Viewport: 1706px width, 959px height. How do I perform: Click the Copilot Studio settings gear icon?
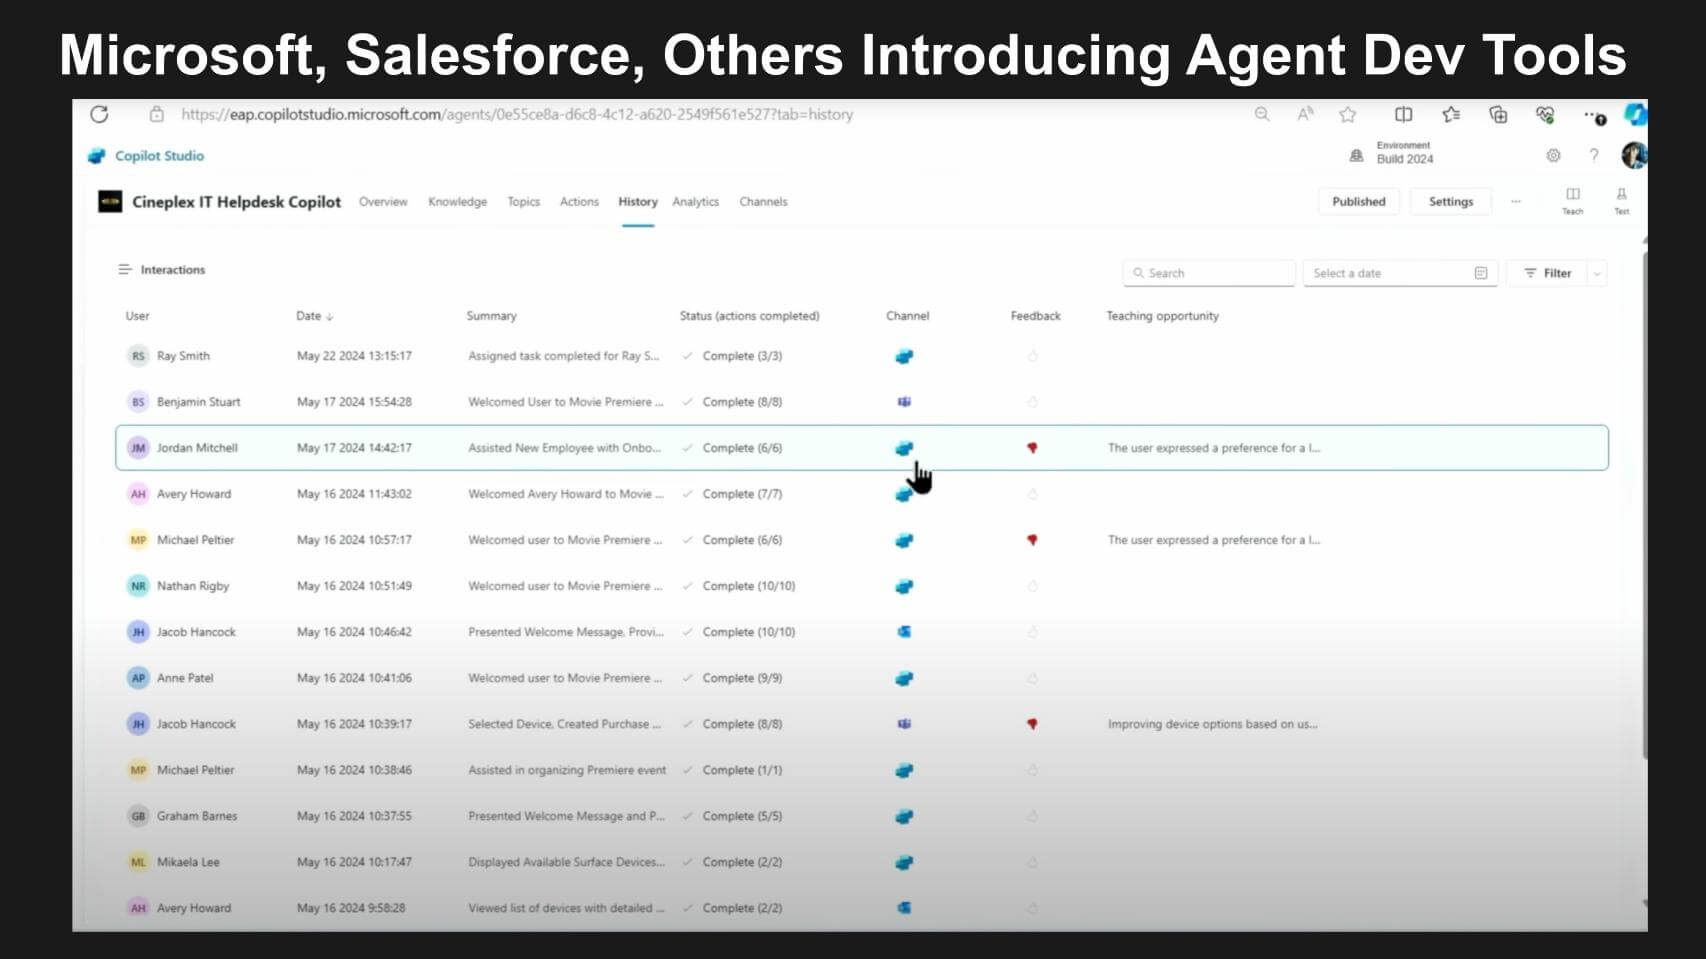[1553, 156]
